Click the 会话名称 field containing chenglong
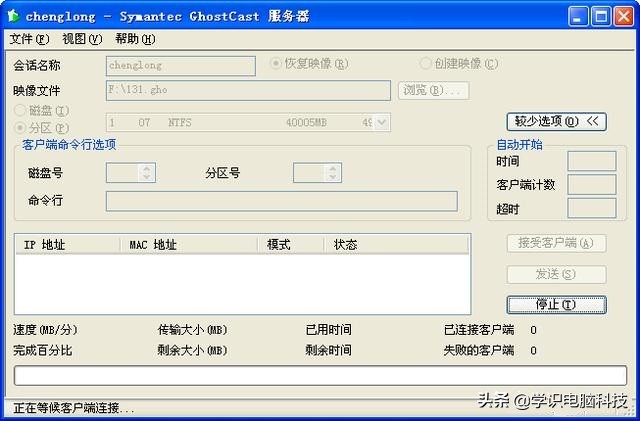This screenshot has width=640, height=421. point(181,66)
